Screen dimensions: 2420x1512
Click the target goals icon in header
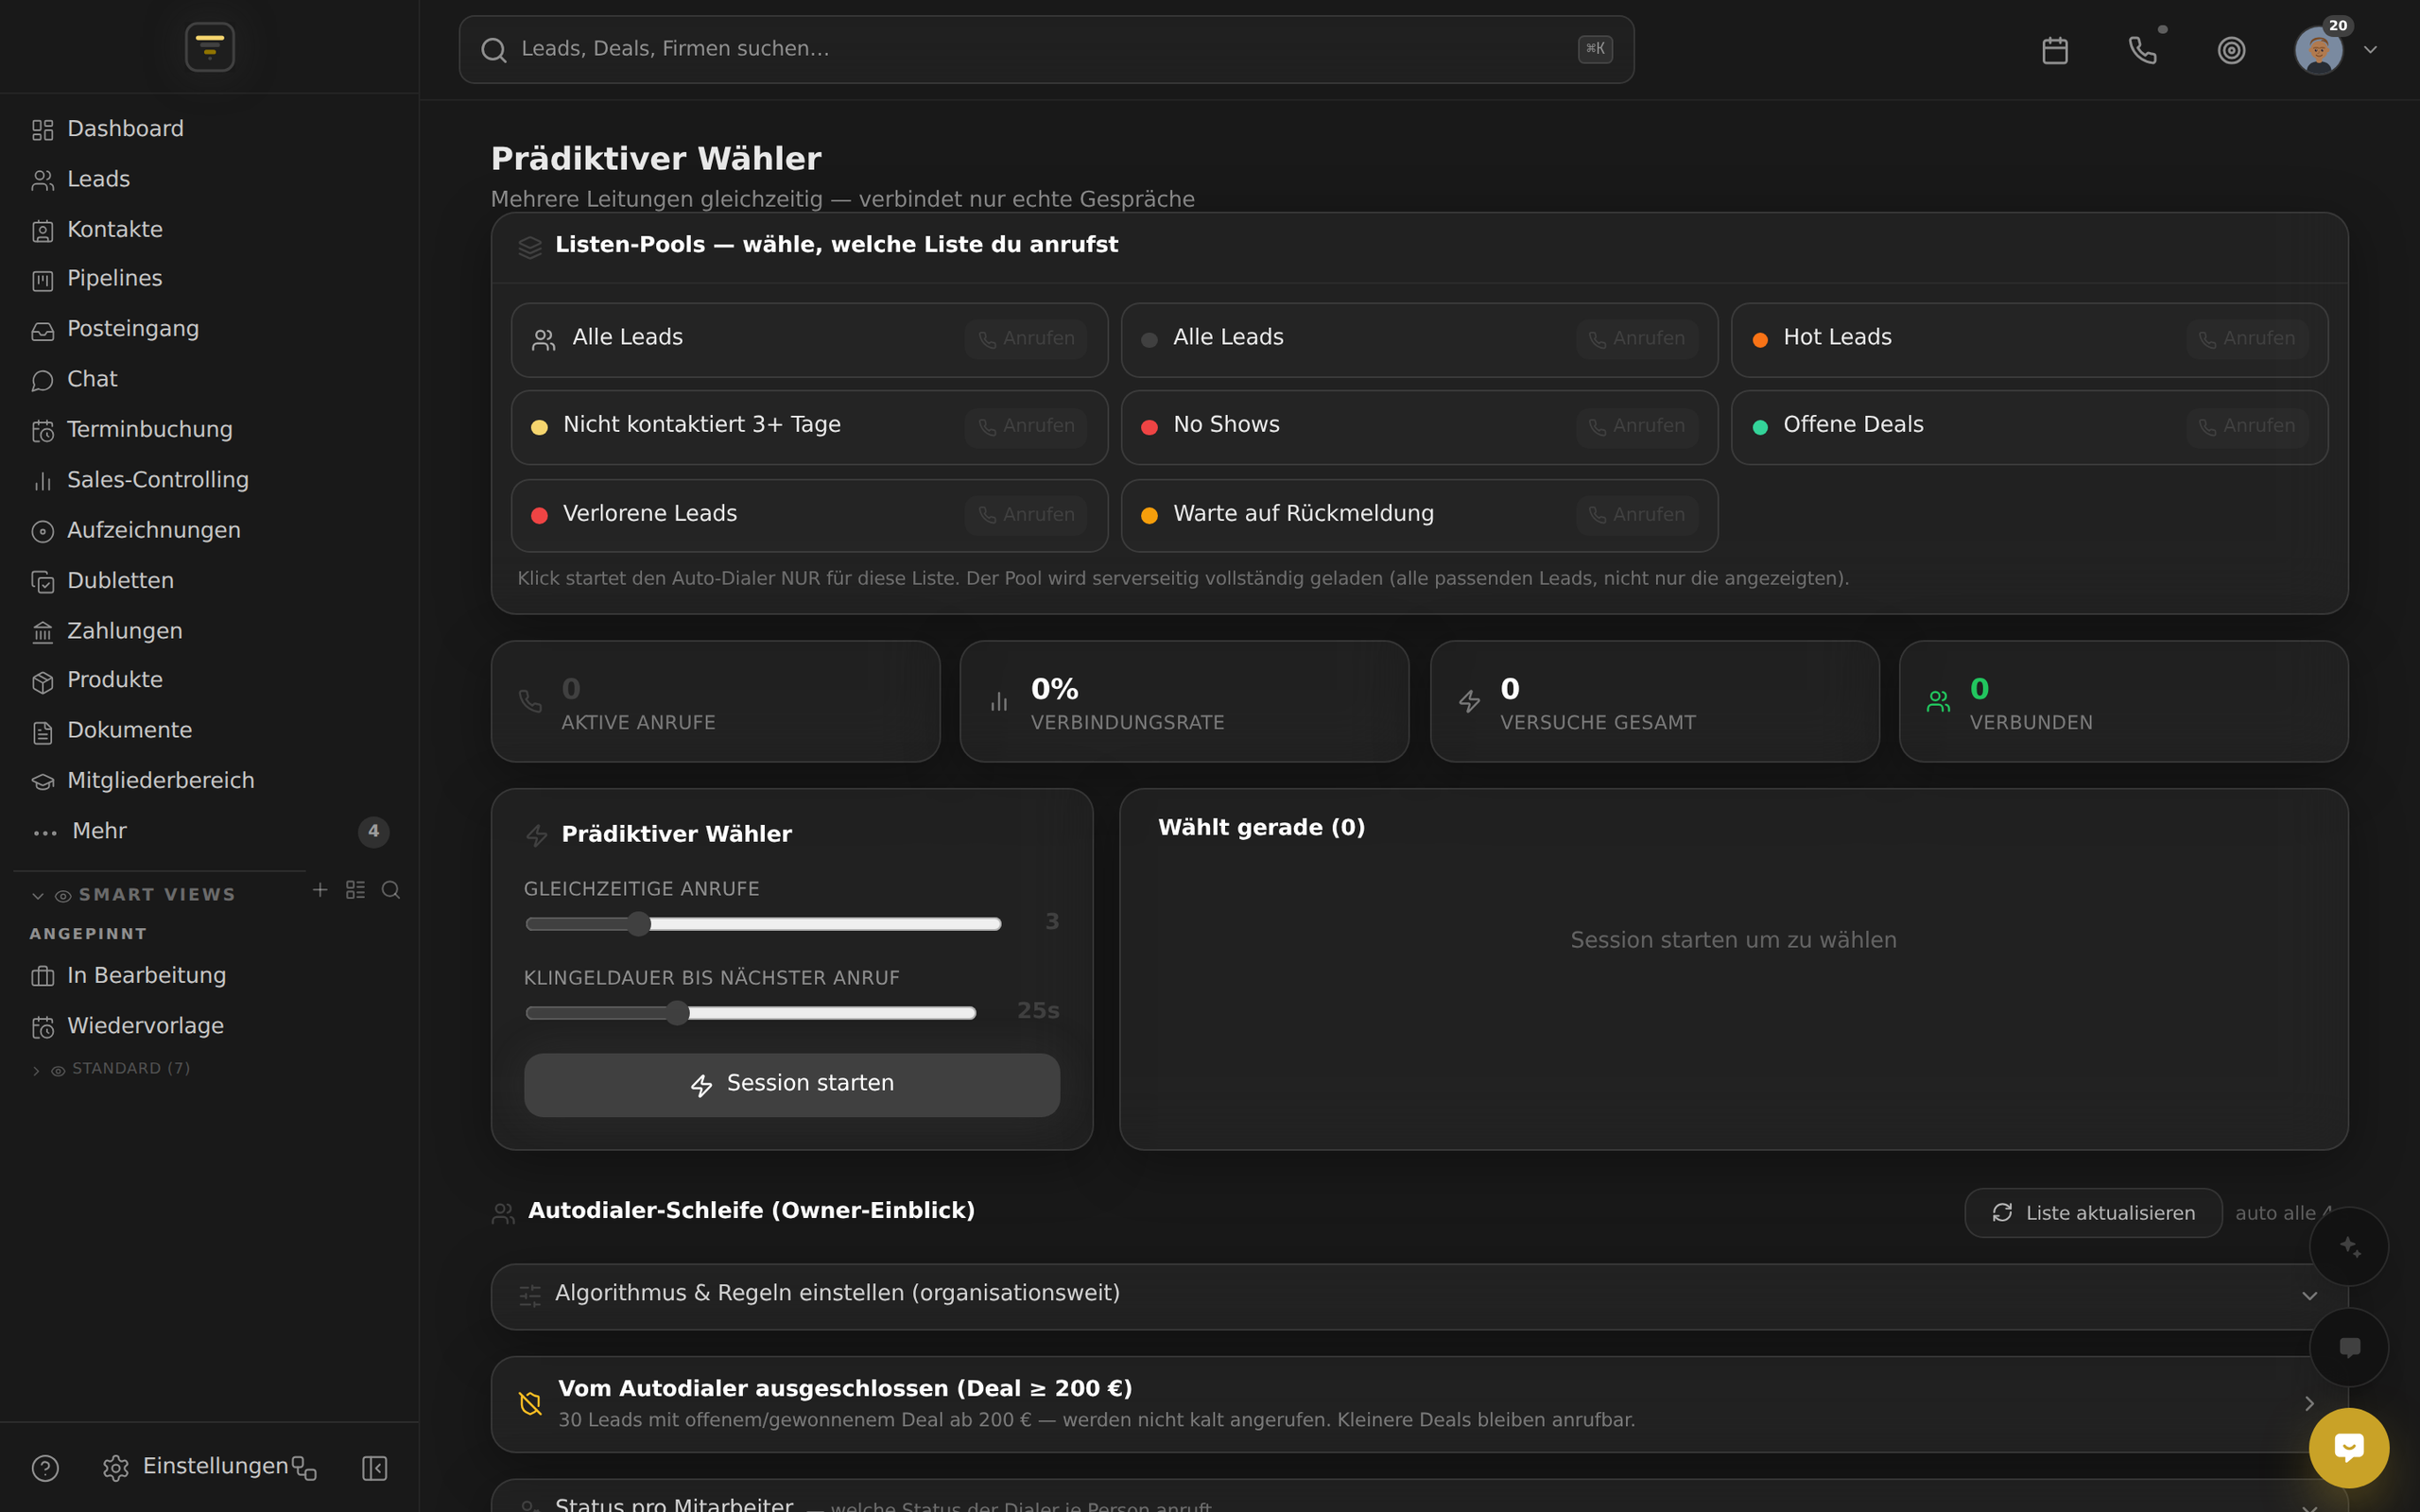(2231, 50)
